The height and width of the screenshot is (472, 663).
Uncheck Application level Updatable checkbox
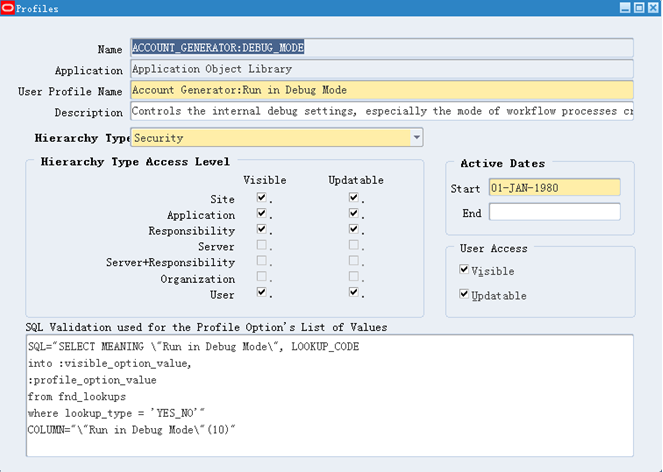click(353, 214)
